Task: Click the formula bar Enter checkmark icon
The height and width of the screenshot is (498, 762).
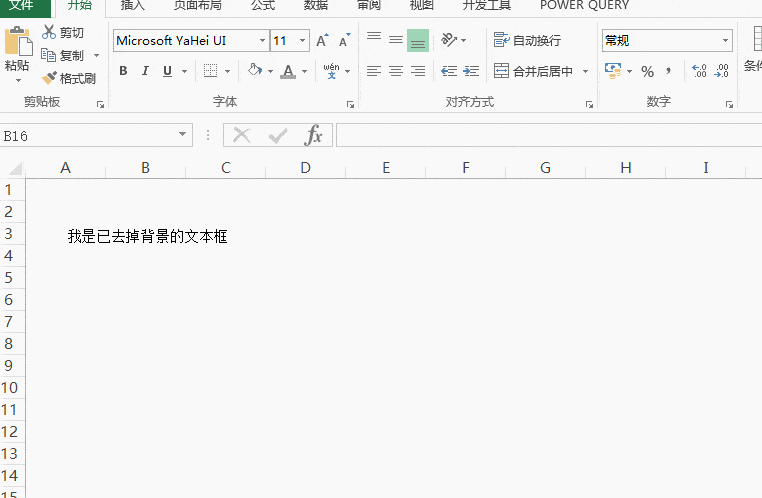Action: [278, 135]
